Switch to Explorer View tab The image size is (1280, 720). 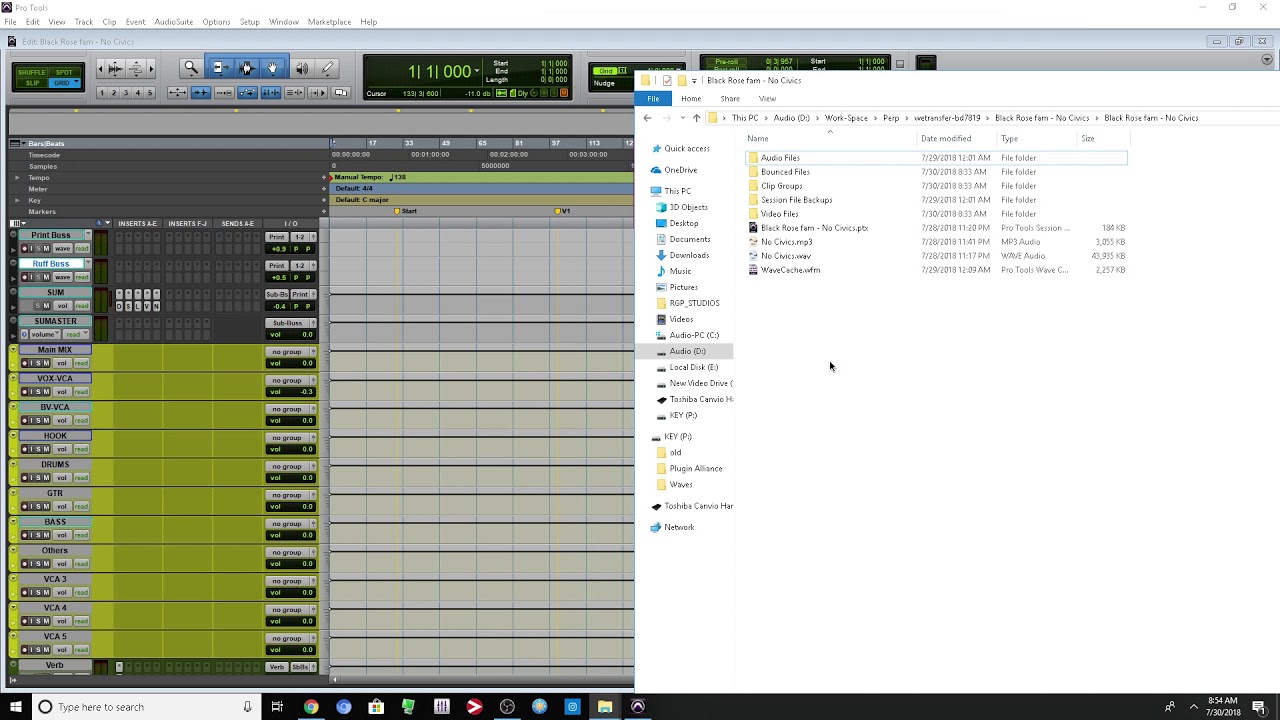coord(767,99)
